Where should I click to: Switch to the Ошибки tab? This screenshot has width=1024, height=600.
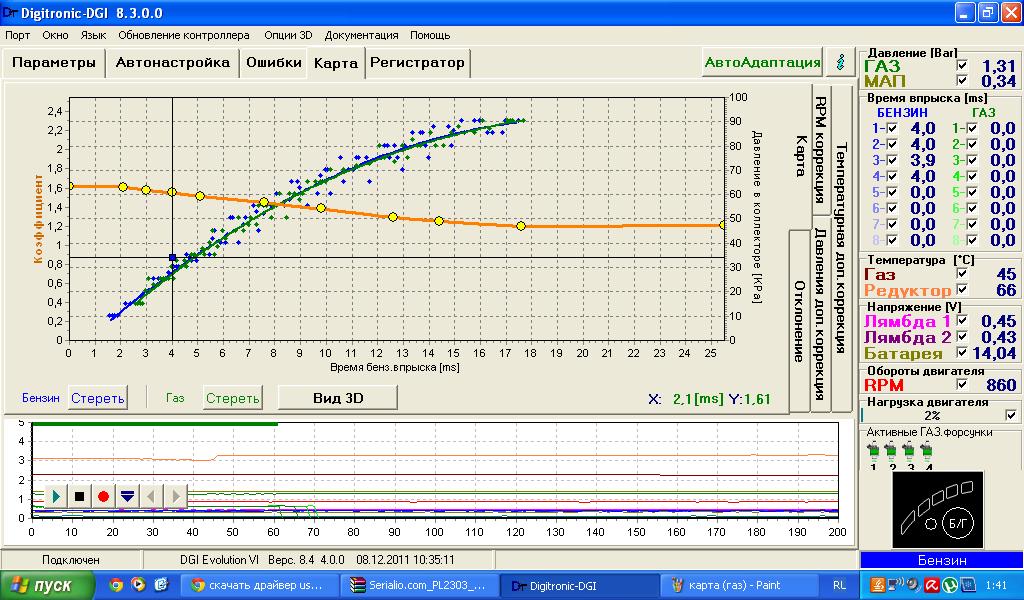pos(273,62)
